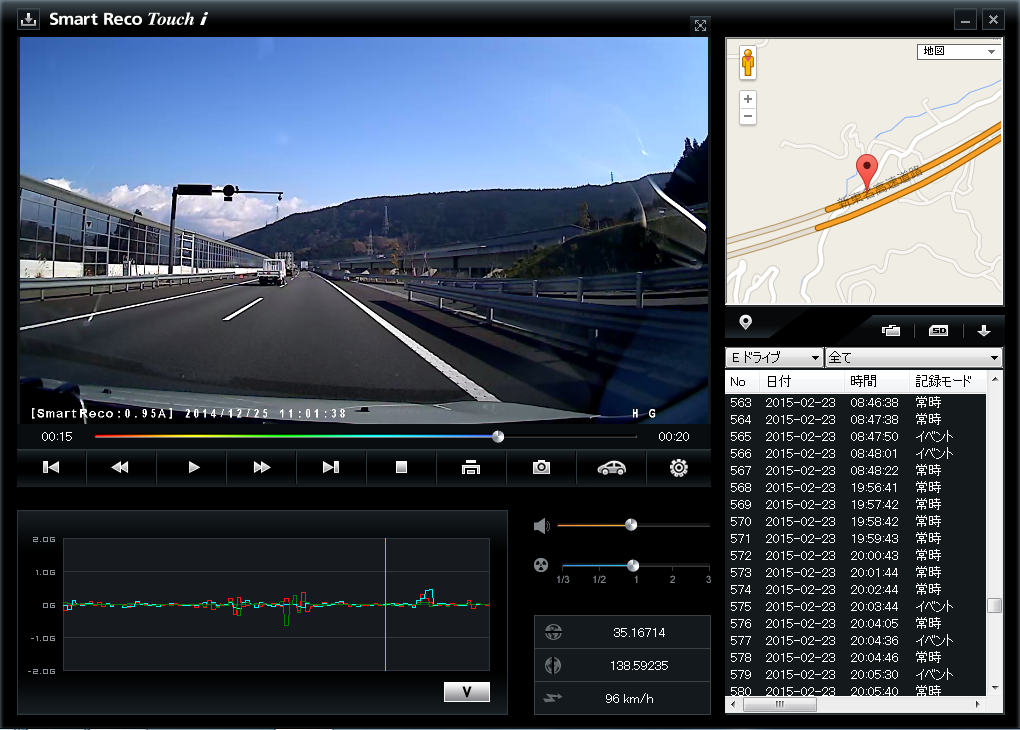Open settings with the gear icon
Viewport: 1020px width, 730px height.
[x=678, y=467]
